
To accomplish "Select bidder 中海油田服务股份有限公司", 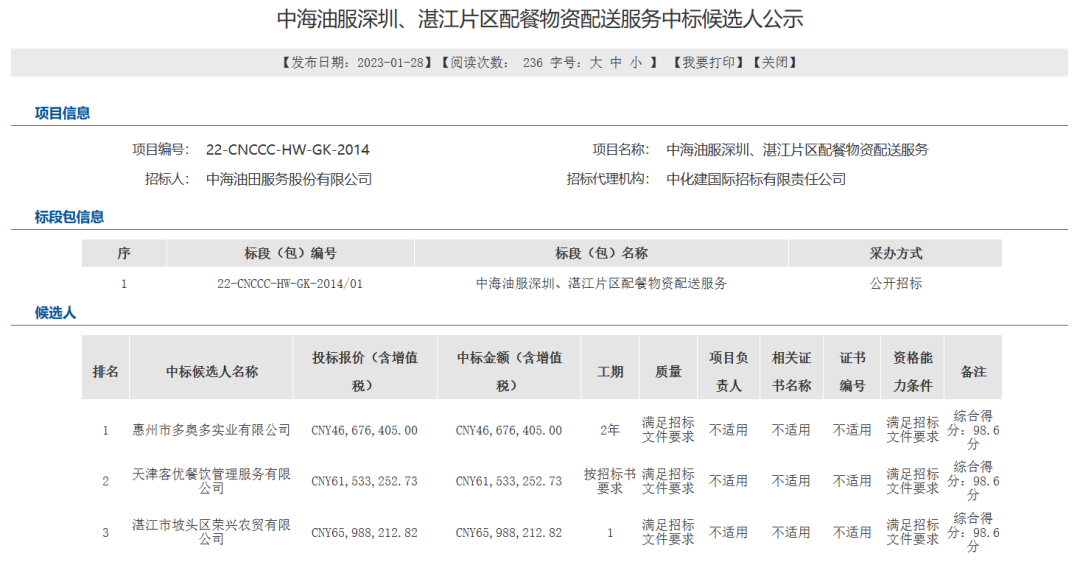I will coord(289,179).
